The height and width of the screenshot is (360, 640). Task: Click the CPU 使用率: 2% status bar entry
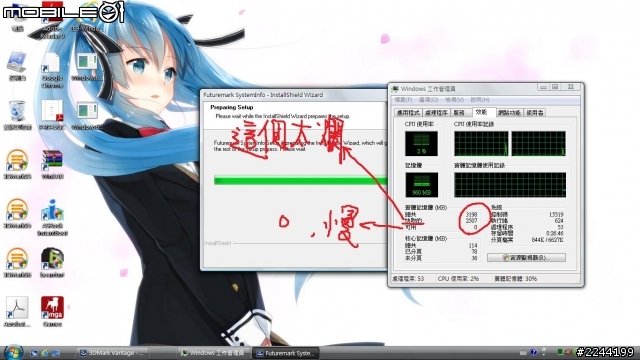(458, 279)
